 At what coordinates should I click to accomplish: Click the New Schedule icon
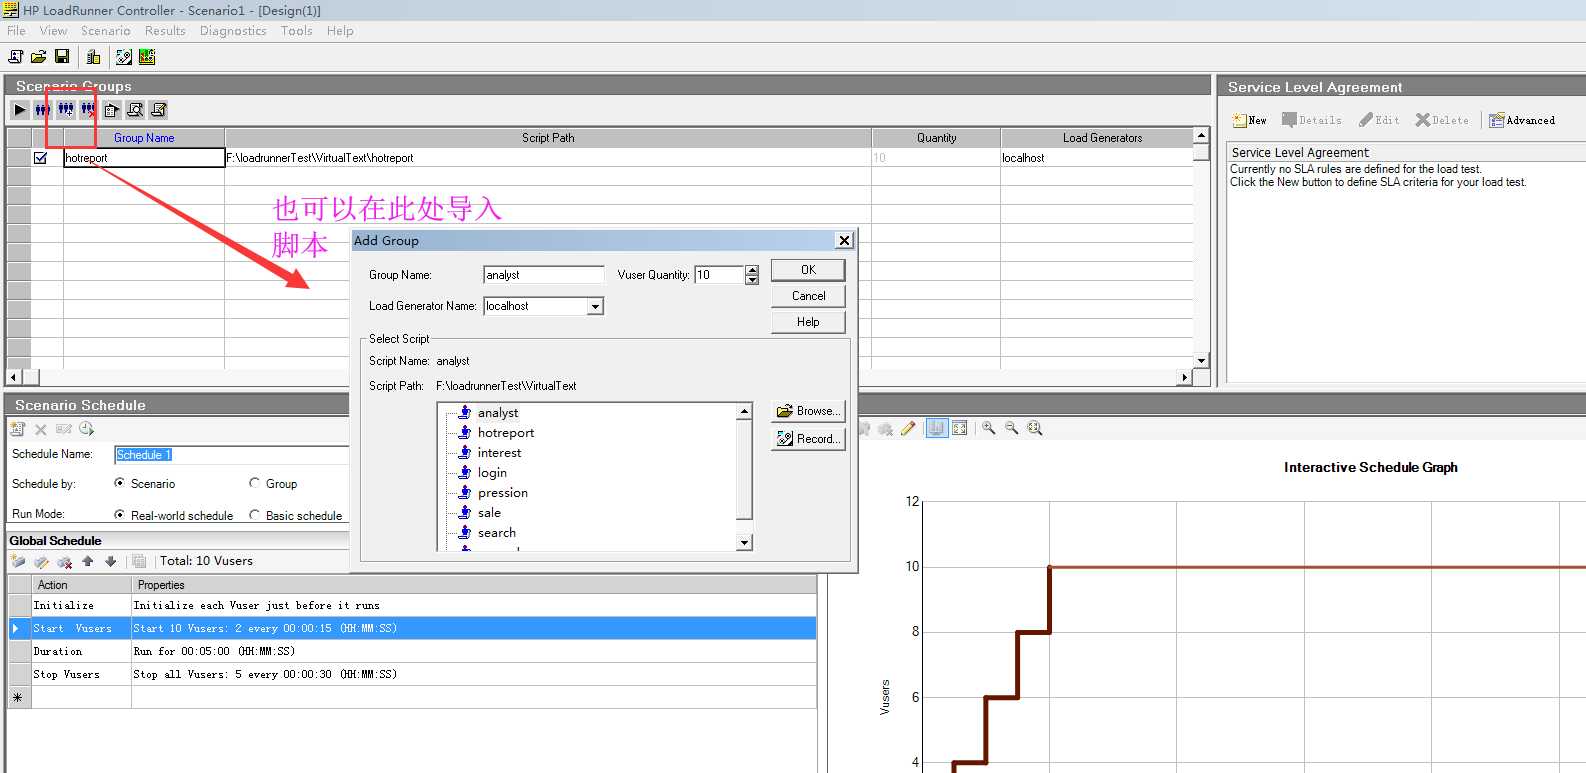pos(18,429)
